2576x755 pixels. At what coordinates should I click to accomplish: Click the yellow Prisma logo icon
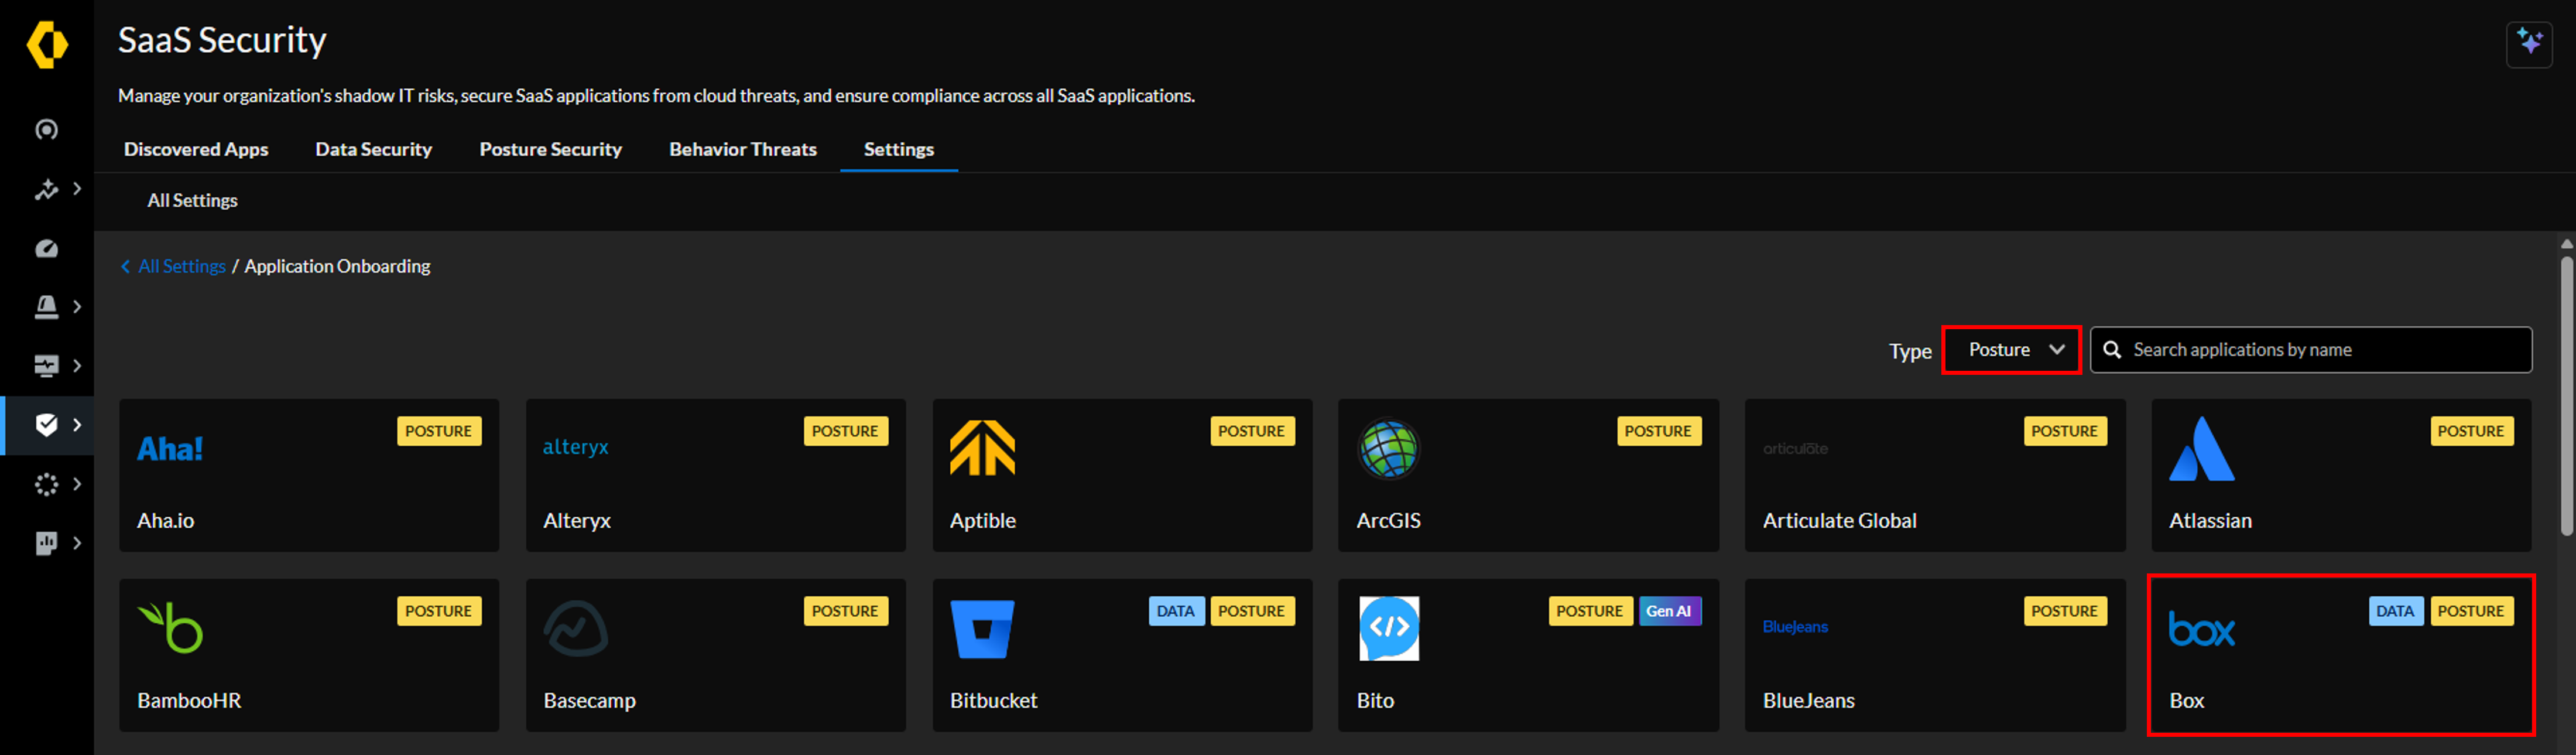[x=47, y=44]
